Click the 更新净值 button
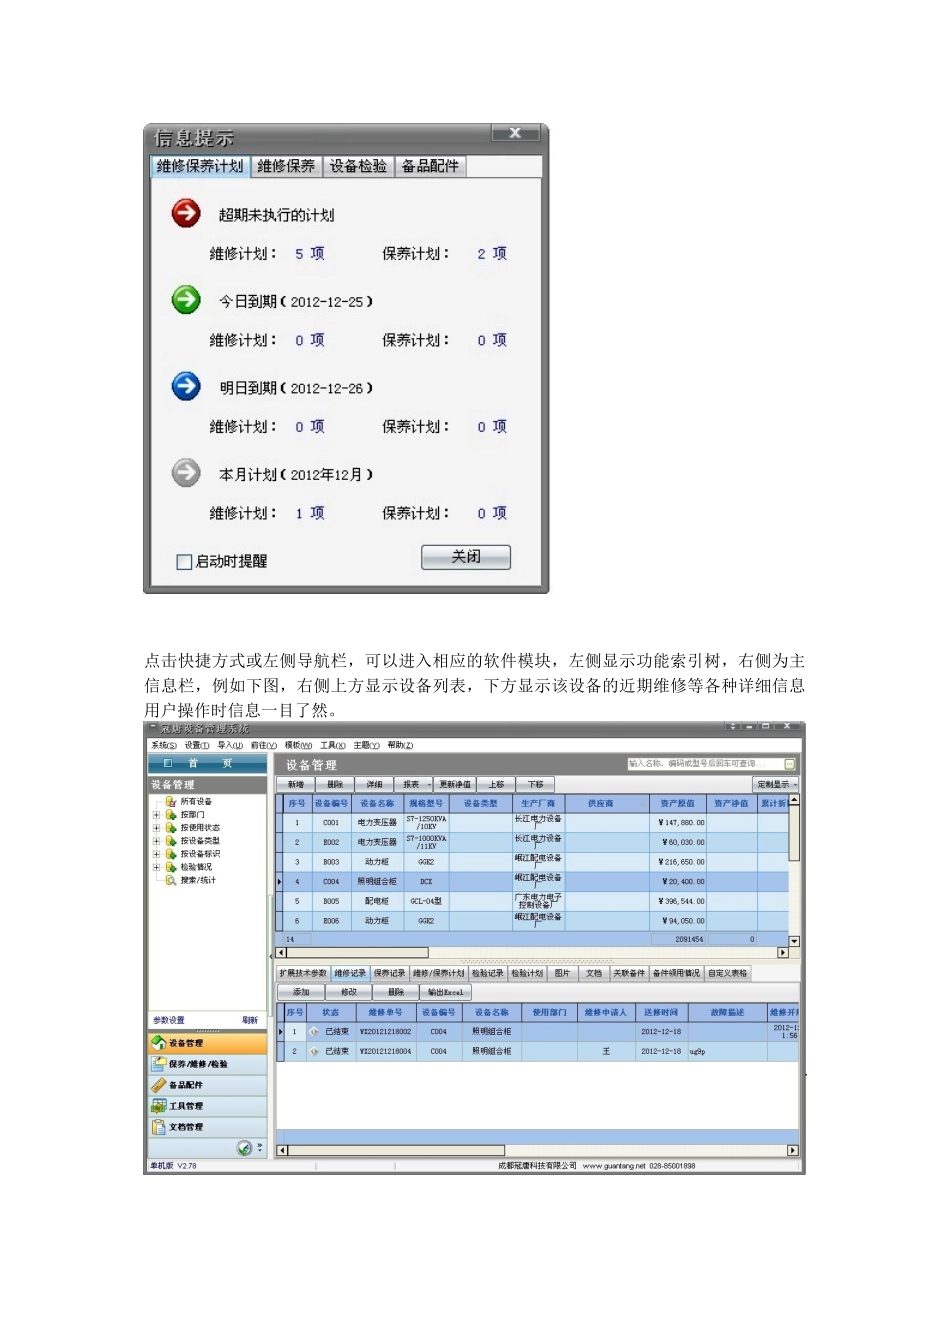Image resolution: width=950 pixels, height=1344 pixels. click(x=455, y=785)
